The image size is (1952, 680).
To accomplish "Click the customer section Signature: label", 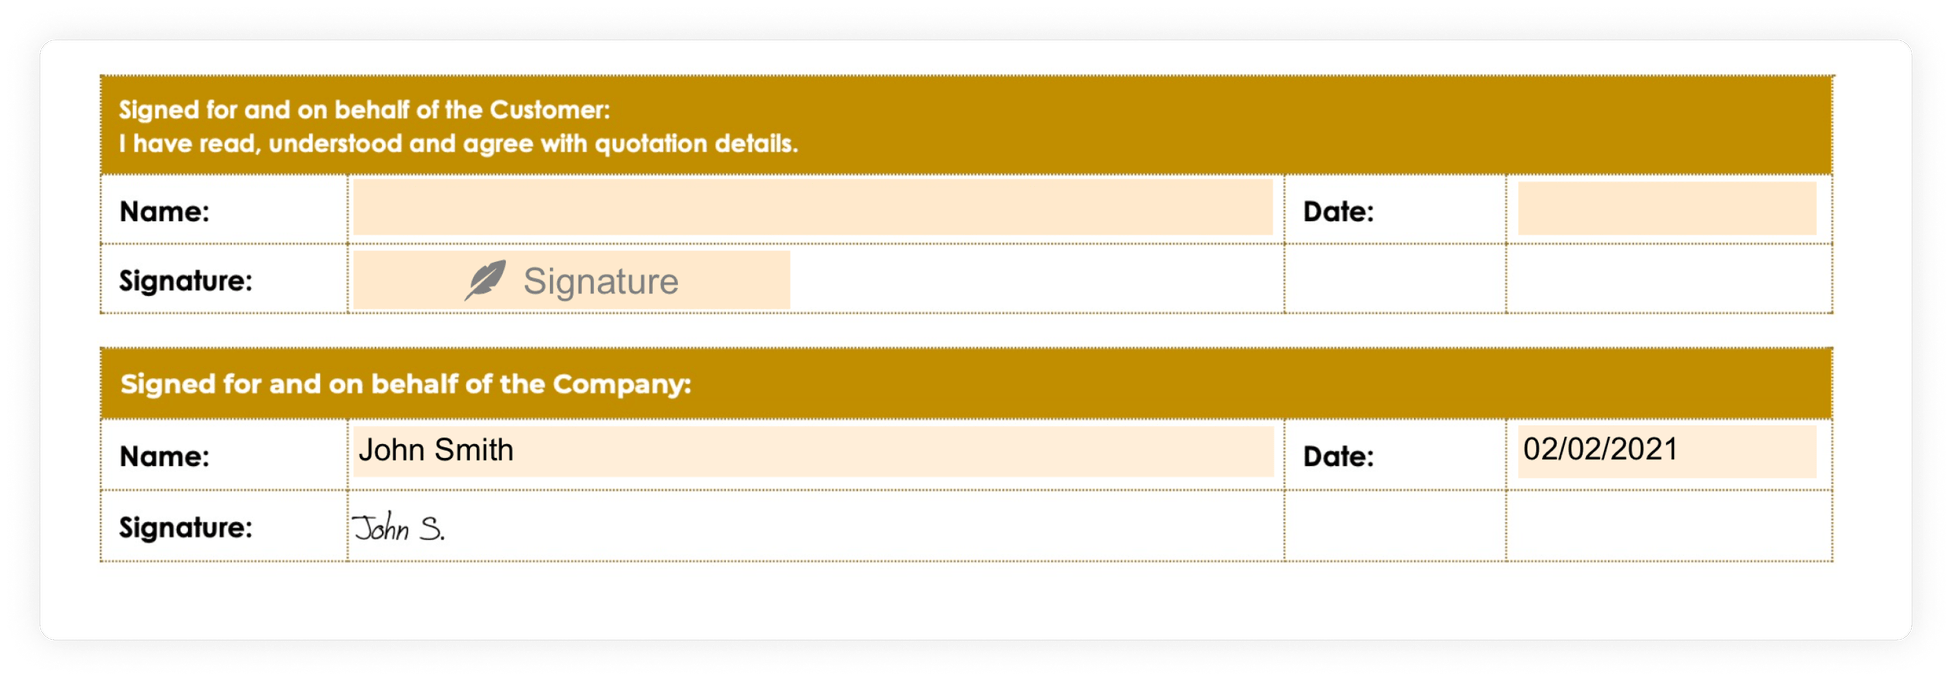I will click(185, 281).
